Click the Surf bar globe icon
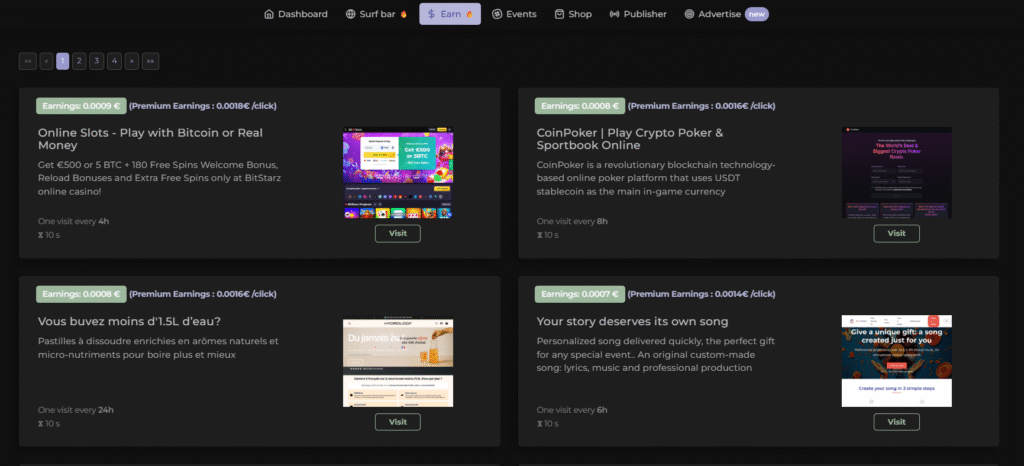 (x=350, y=14)
